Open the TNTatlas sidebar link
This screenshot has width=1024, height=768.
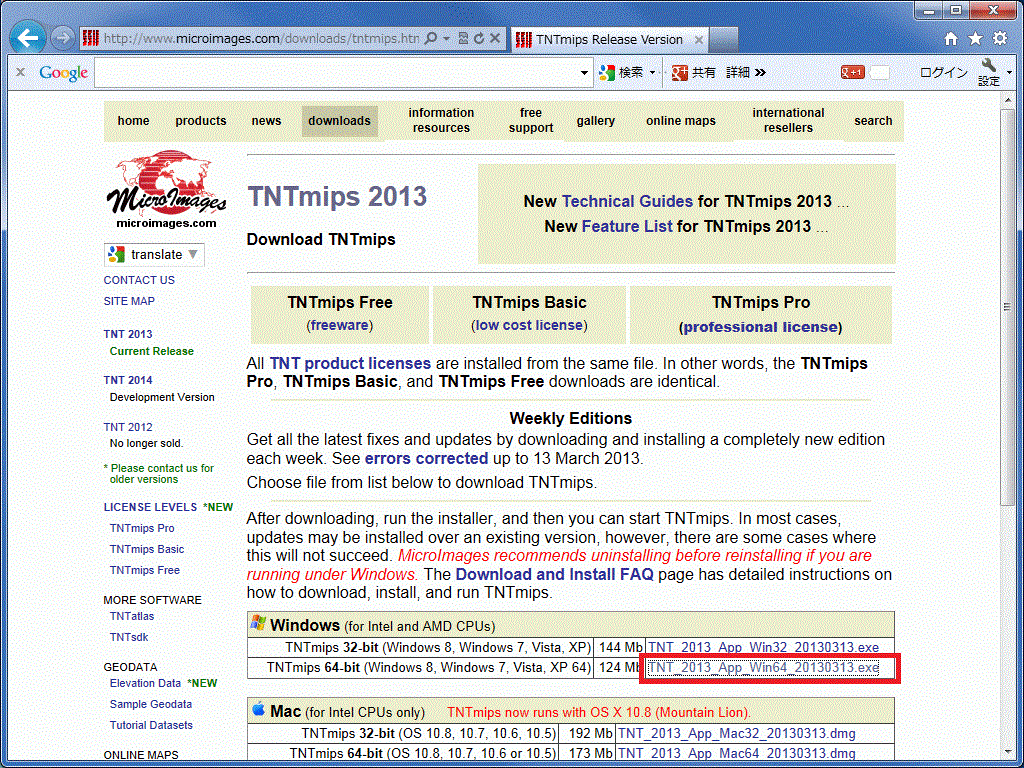point(132,616)
